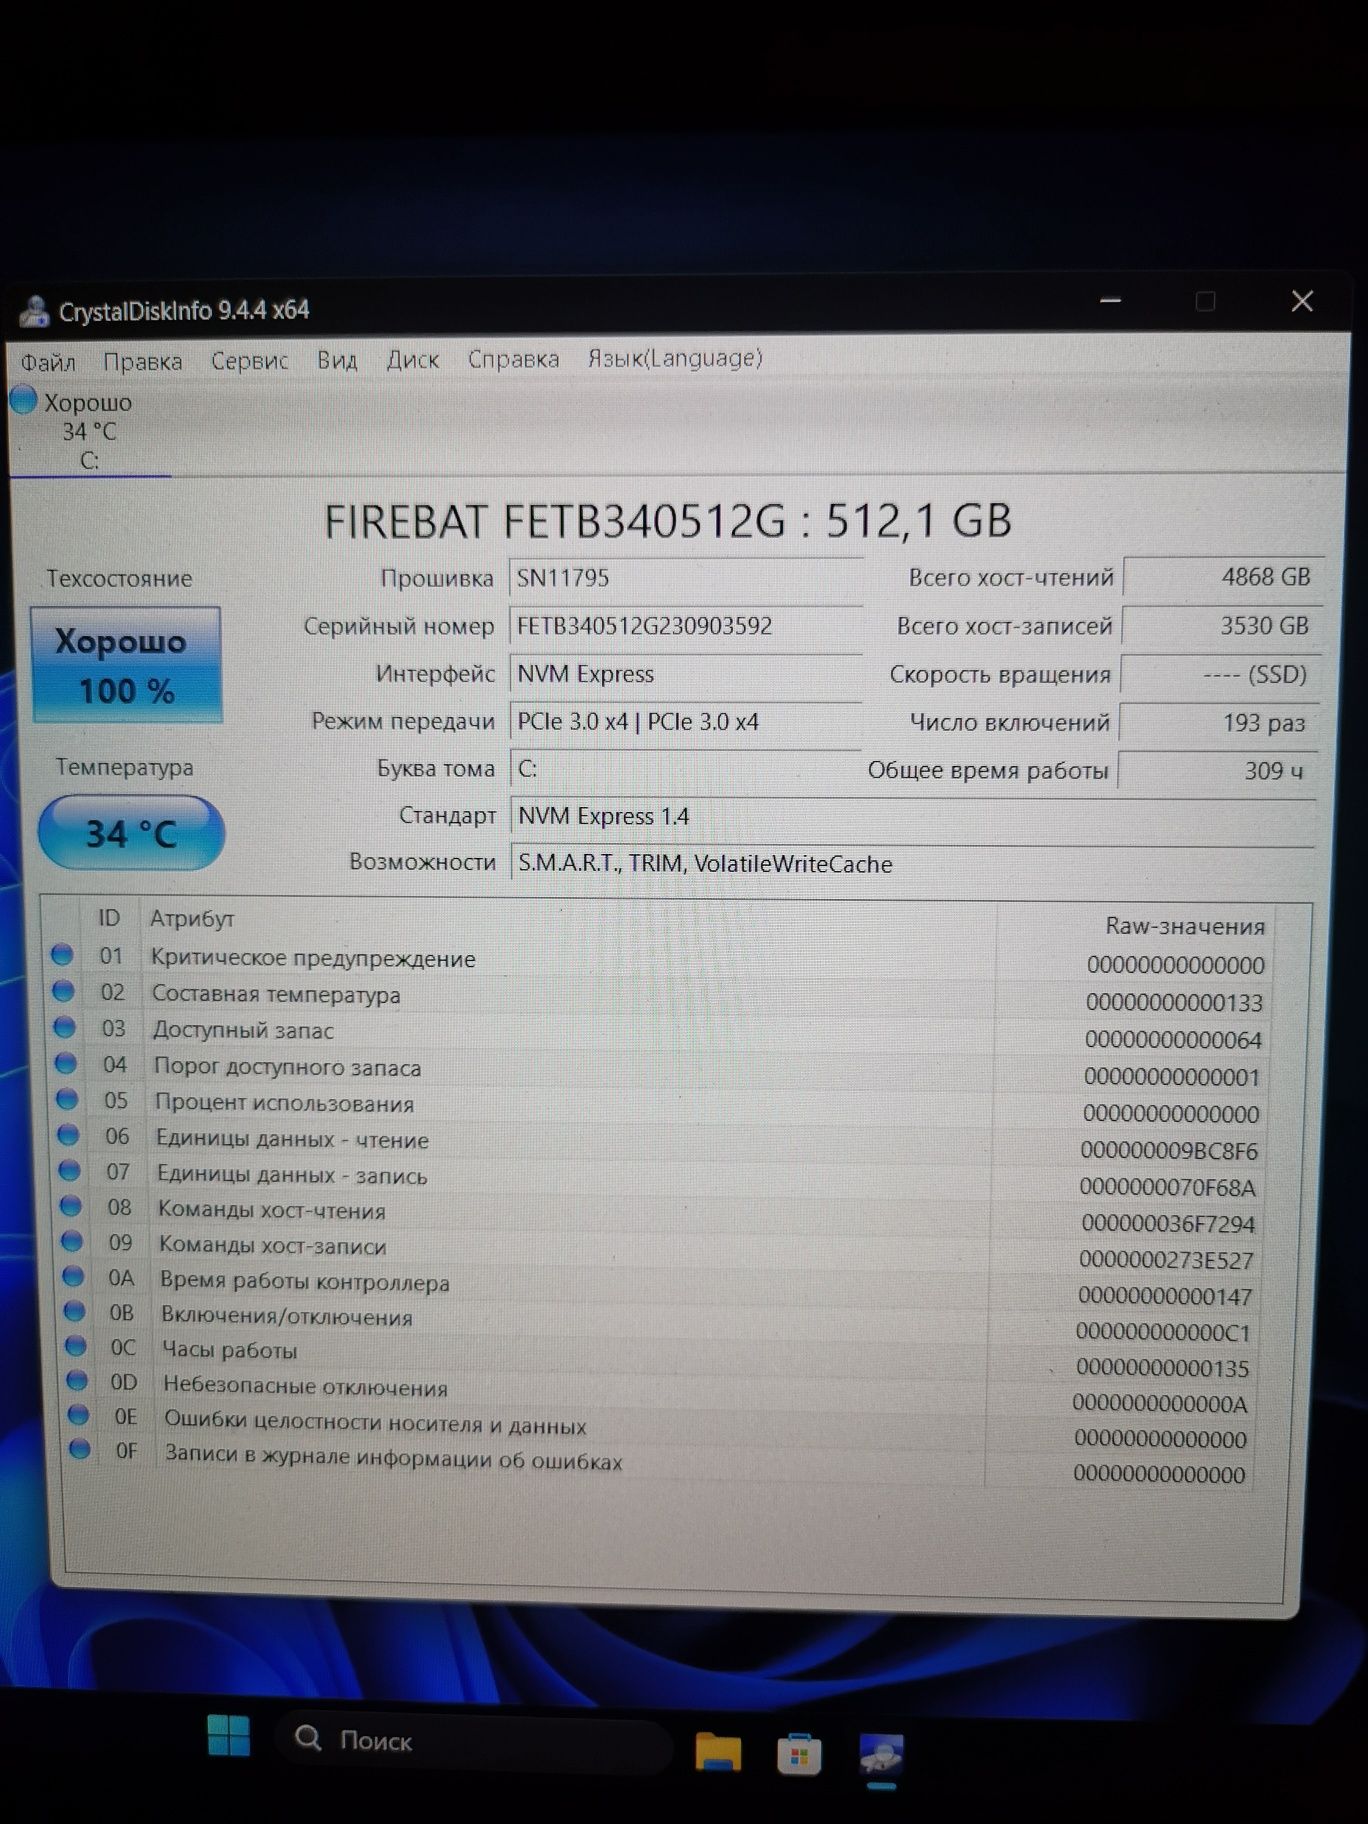The width and height of the screenshot is (1368, 1824).
Task: Click the total host writes value 3530 GB
Action: coord(1222,626)
